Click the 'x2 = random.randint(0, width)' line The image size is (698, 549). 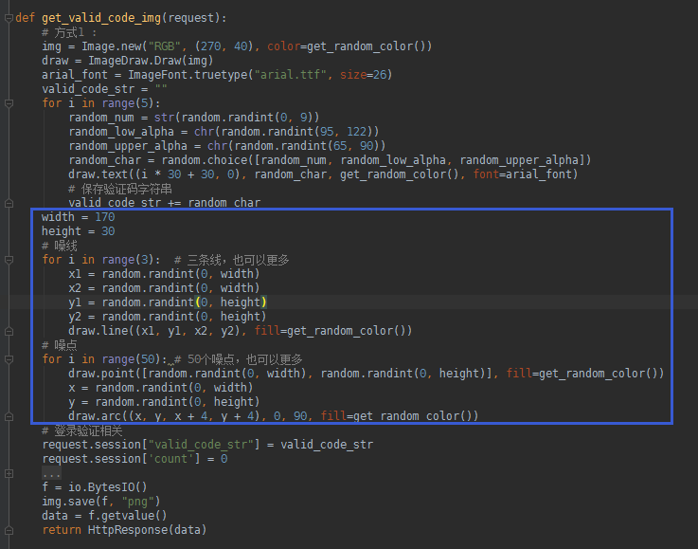point(164,288)
